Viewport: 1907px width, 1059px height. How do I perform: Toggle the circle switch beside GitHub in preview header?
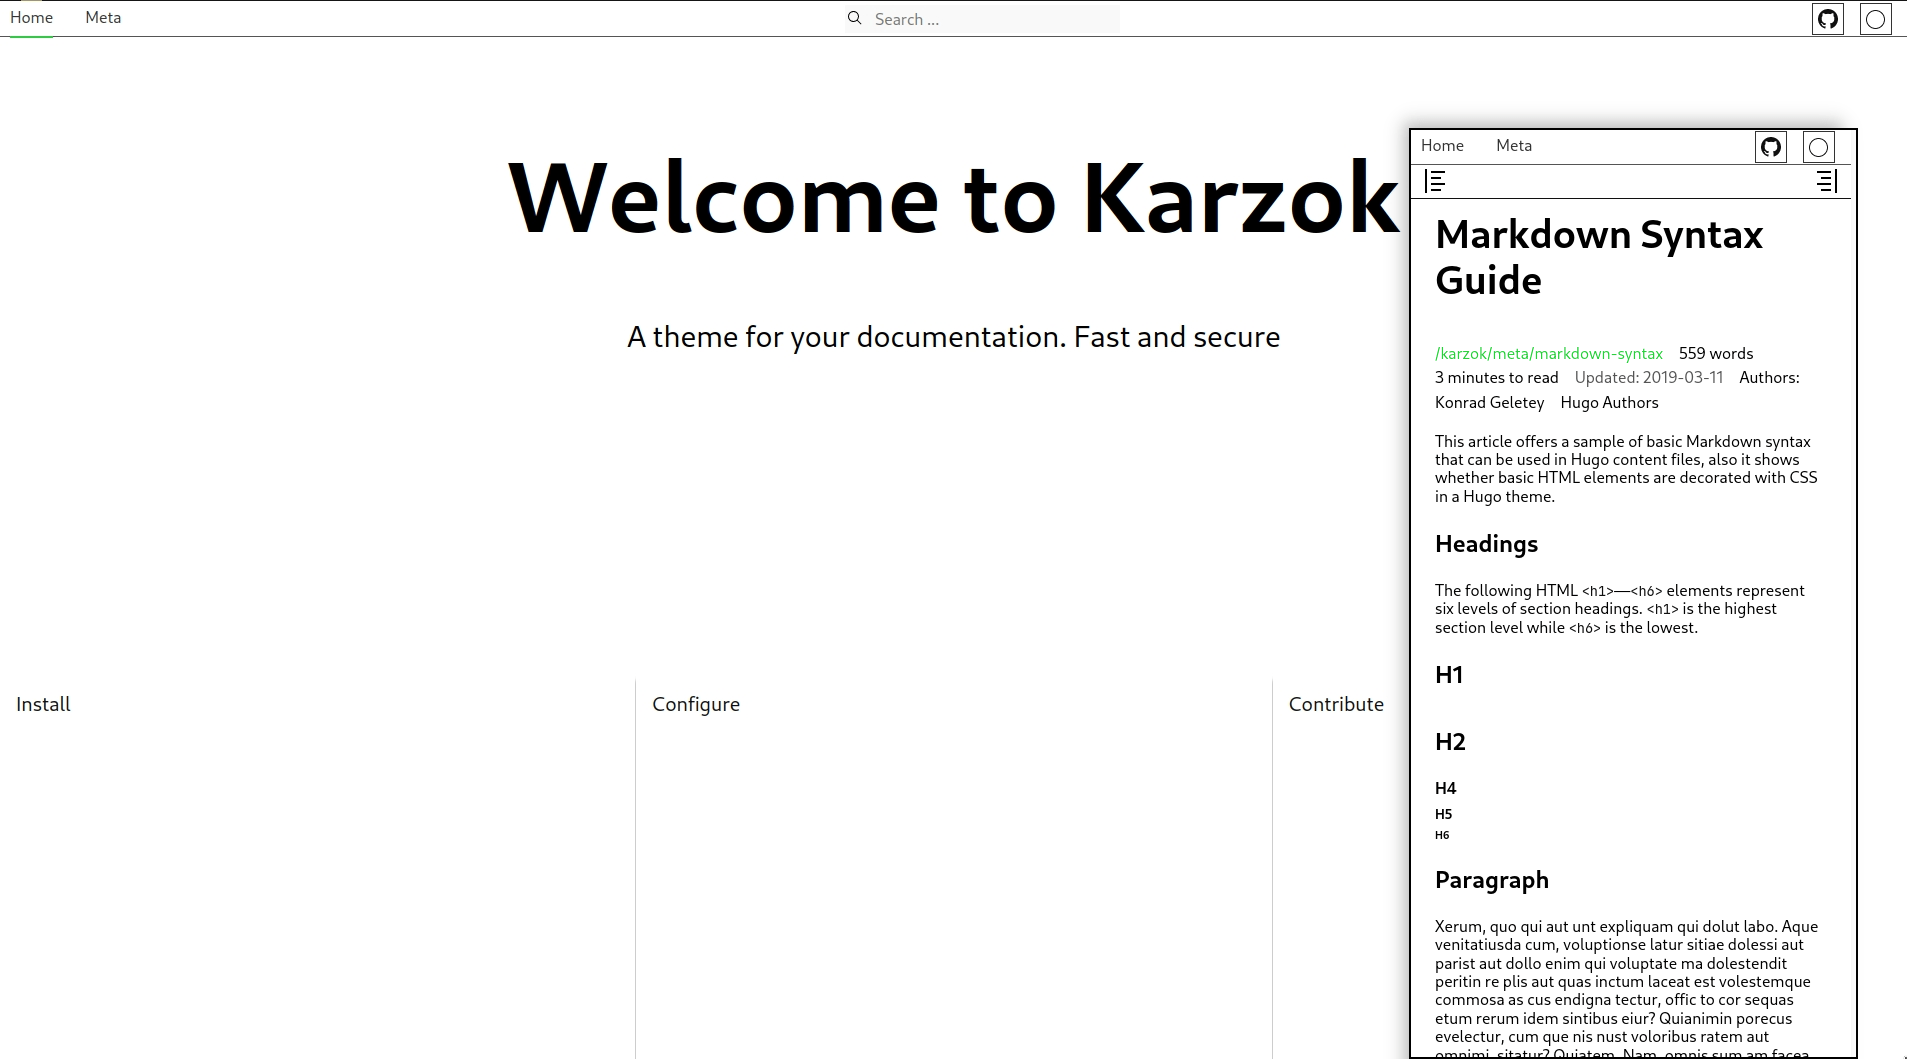1817,146
